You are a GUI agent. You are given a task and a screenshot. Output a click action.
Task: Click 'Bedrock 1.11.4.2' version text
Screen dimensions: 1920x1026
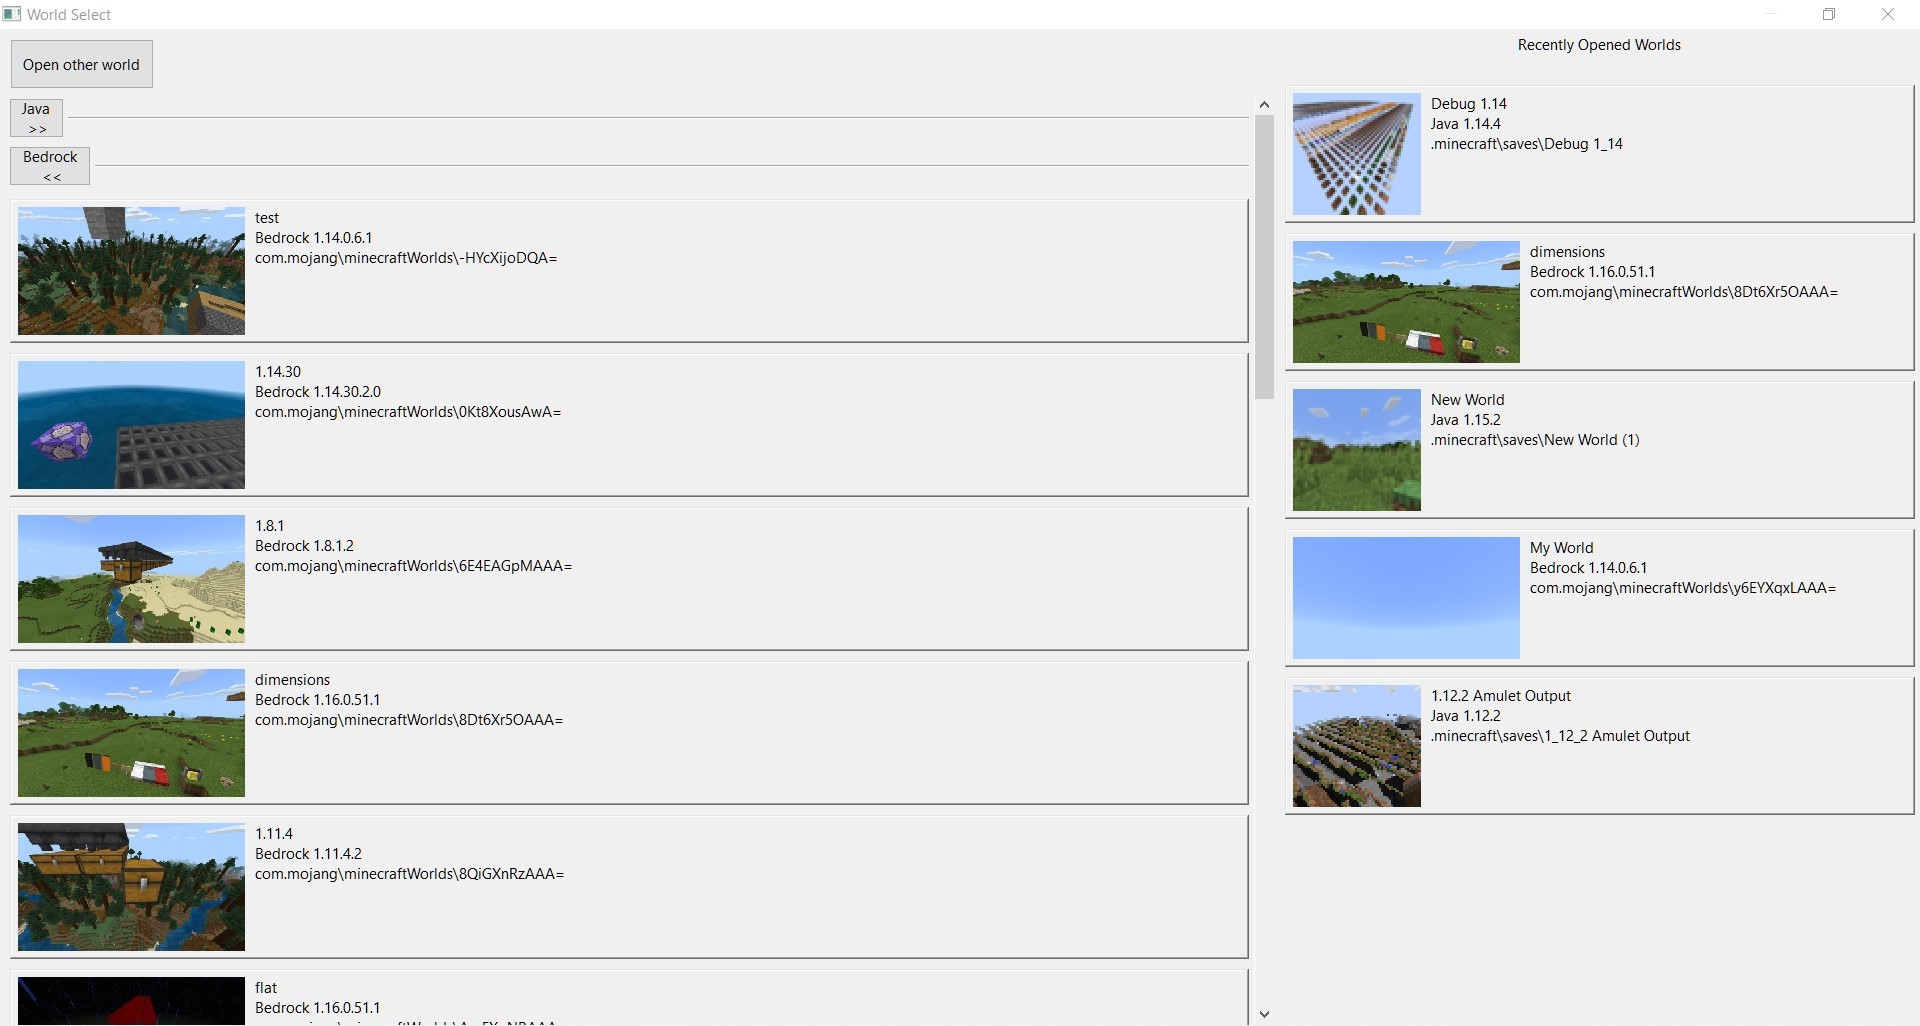pyautogui.click(x=308, y=854)
